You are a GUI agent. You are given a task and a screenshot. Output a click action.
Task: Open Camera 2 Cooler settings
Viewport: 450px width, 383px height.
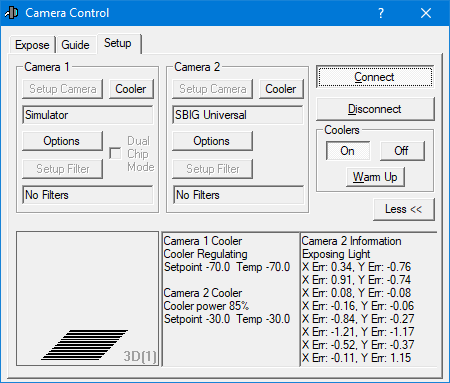pos(281,89)
